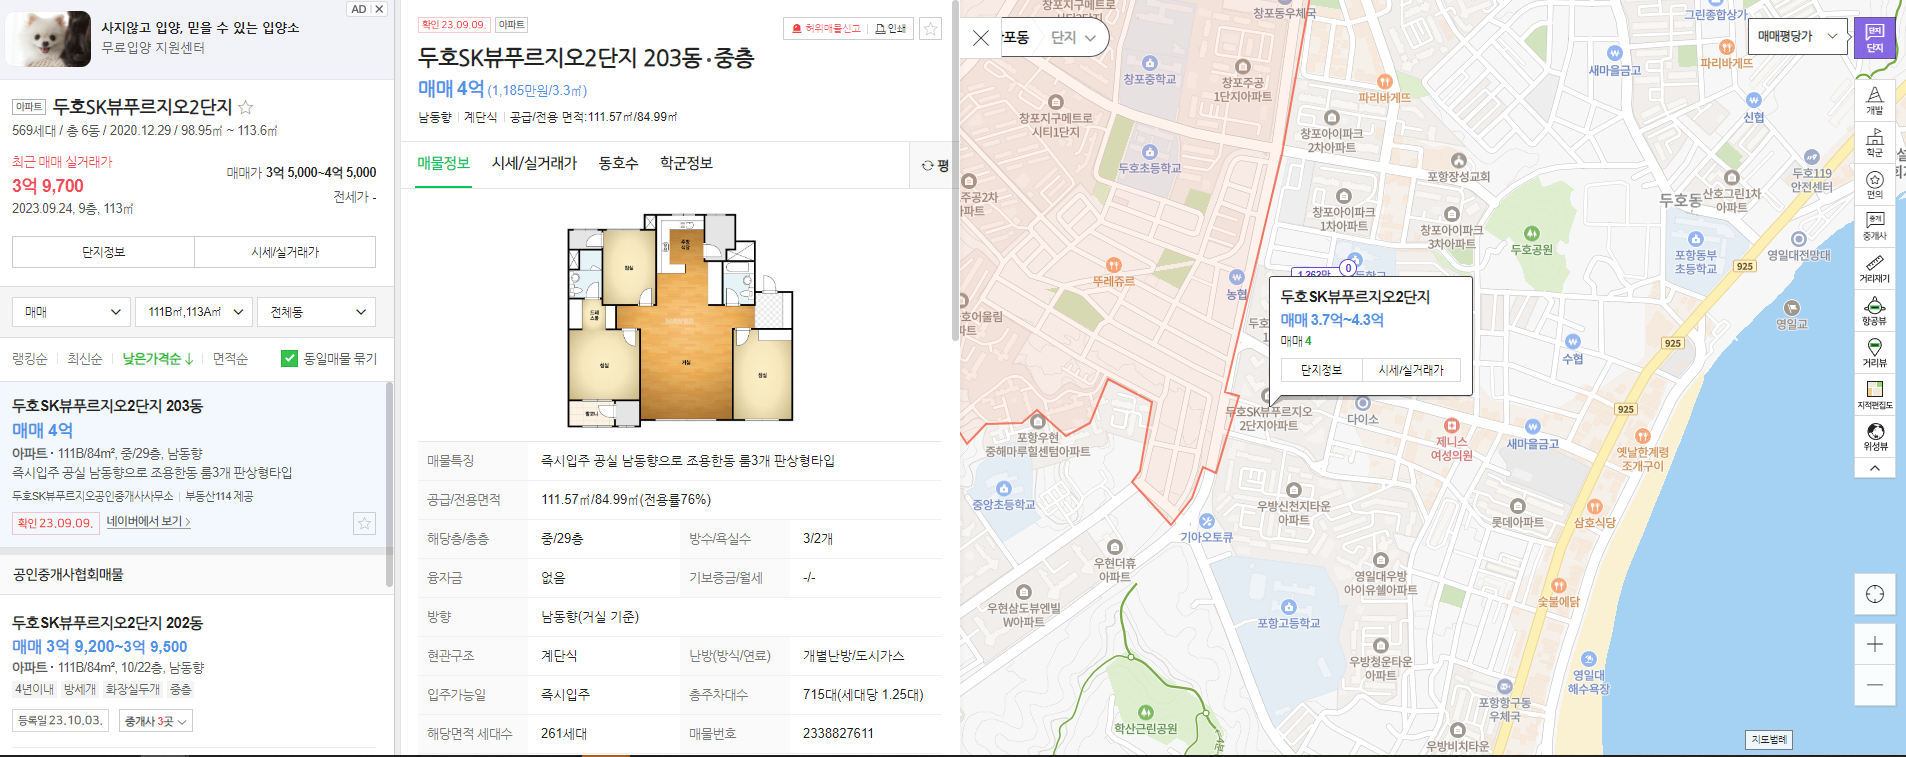Open the 매매 trade type dropdown

coord(71,312)
